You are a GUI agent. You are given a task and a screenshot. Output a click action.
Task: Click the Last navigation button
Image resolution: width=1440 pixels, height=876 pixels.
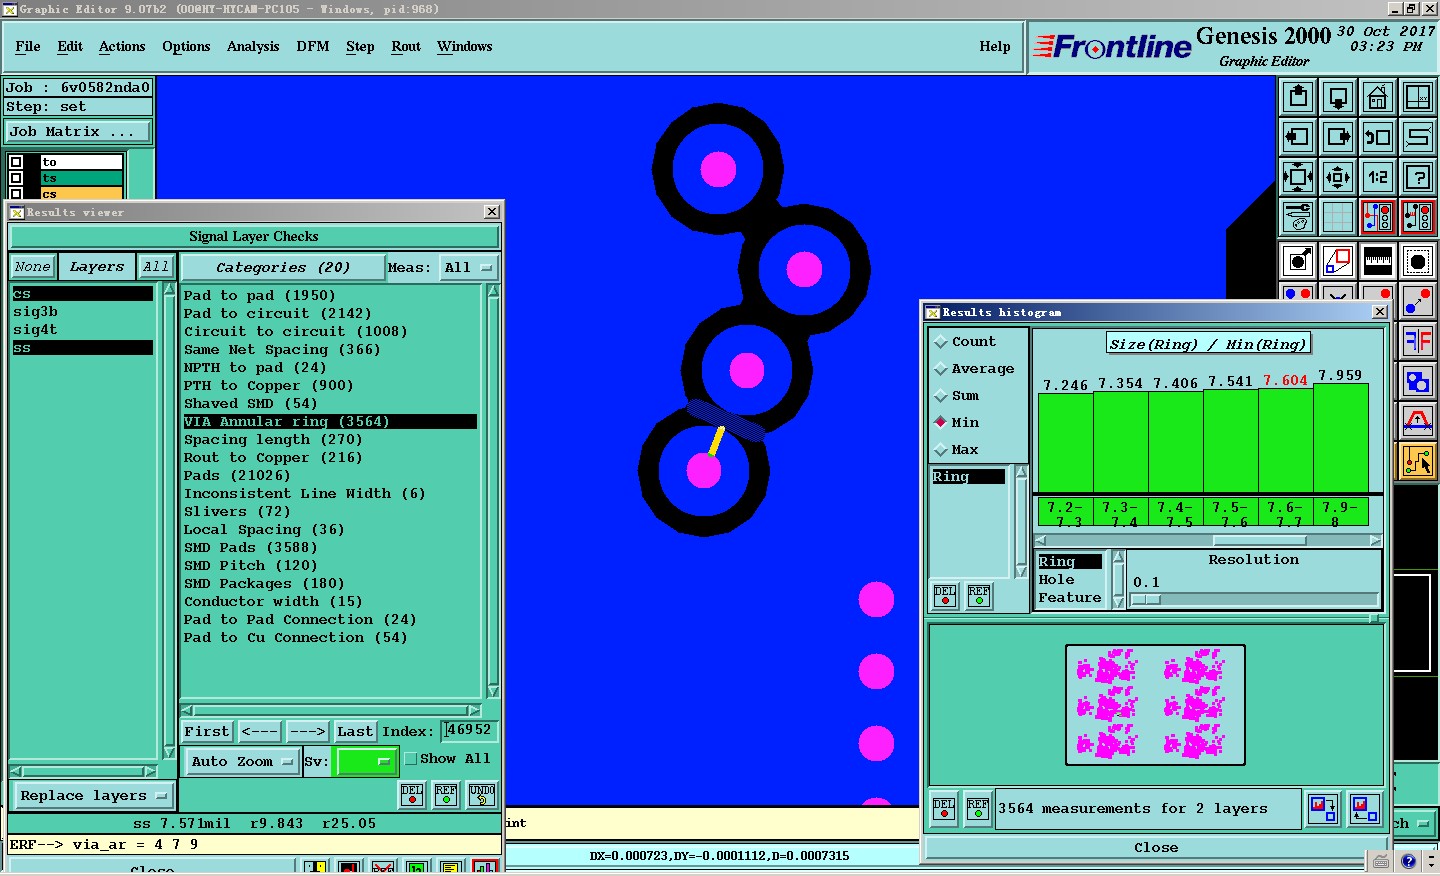(355, 732)
